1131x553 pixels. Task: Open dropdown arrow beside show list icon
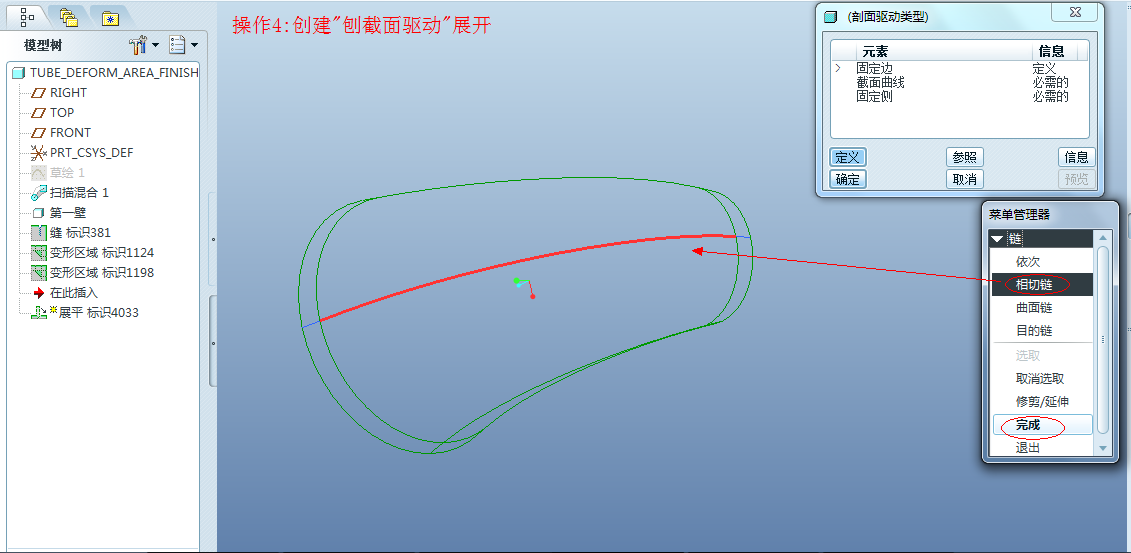click(194, 46)
